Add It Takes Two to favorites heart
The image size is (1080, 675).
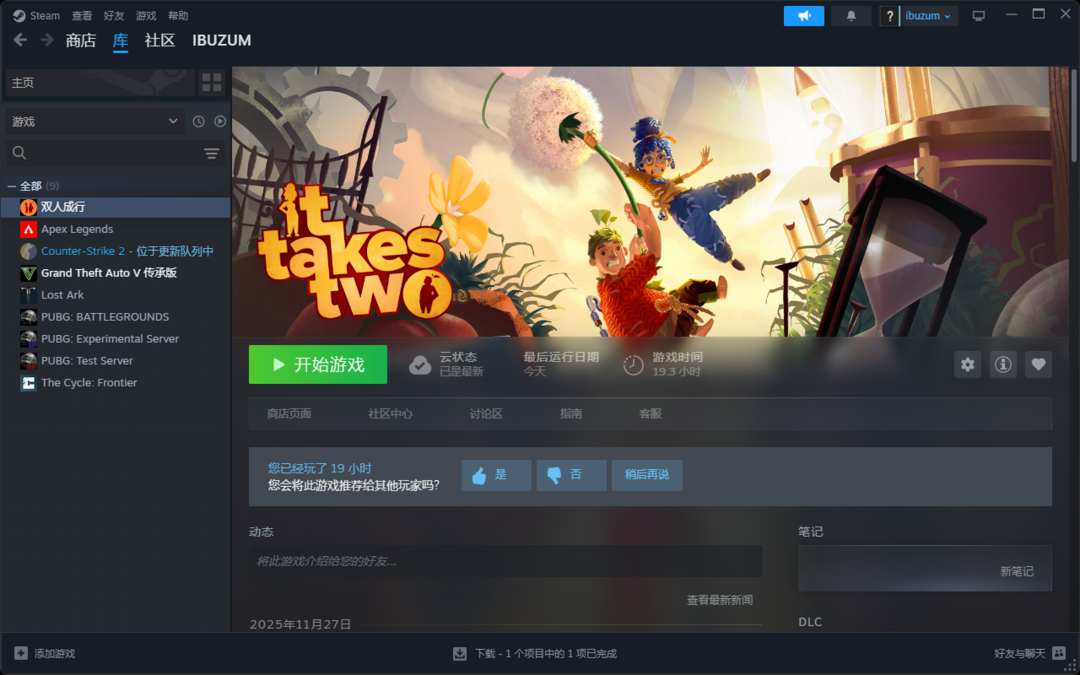pyautogui.click(x=1038, y=365)
